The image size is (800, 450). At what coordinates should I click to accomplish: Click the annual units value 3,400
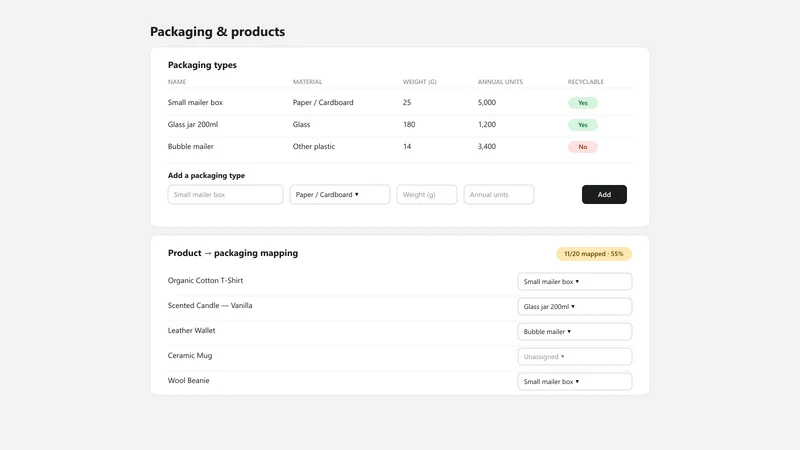tap(487, 146)
